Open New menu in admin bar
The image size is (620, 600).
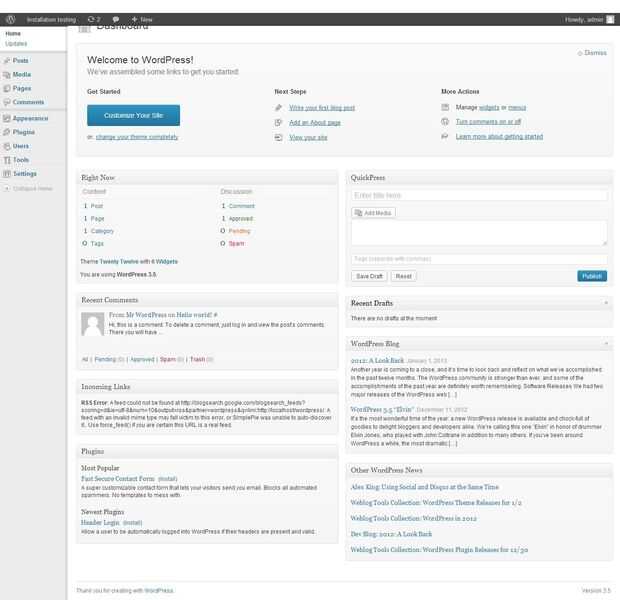tap(142, 19)
